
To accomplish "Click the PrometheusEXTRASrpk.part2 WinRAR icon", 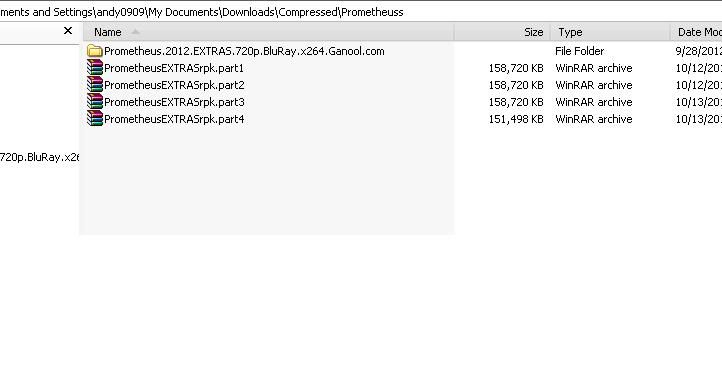I will tap(95, 85).
